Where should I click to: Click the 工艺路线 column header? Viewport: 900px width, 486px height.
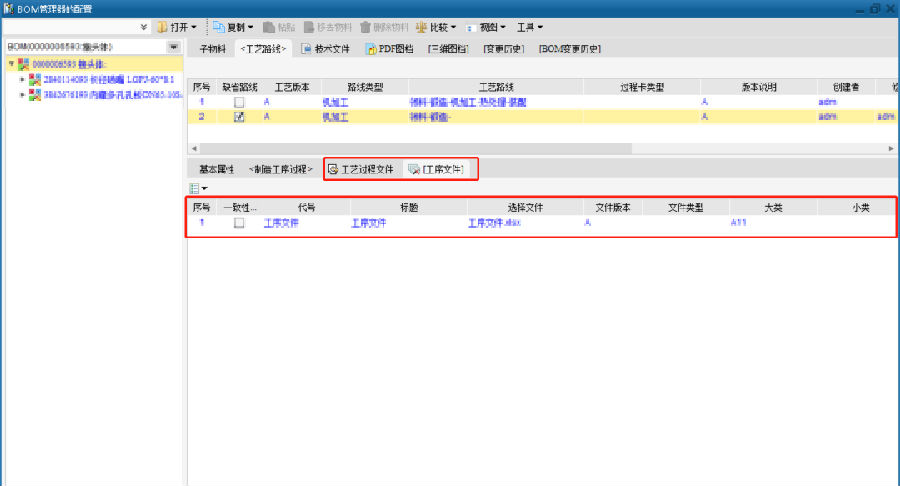click(496, 87)
